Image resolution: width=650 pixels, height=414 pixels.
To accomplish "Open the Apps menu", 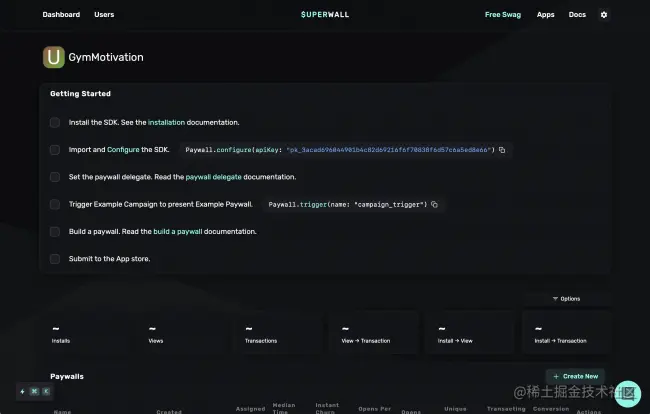I will (x=546, y=15).
